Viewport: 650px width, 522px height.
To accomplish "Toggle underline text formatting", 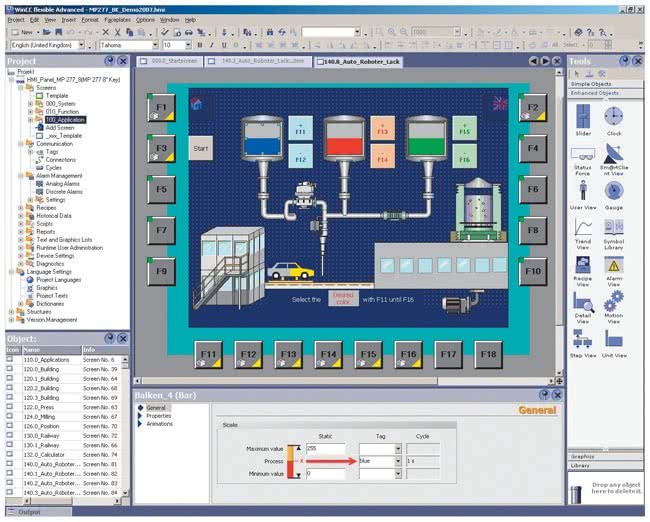I will point(224,45).
